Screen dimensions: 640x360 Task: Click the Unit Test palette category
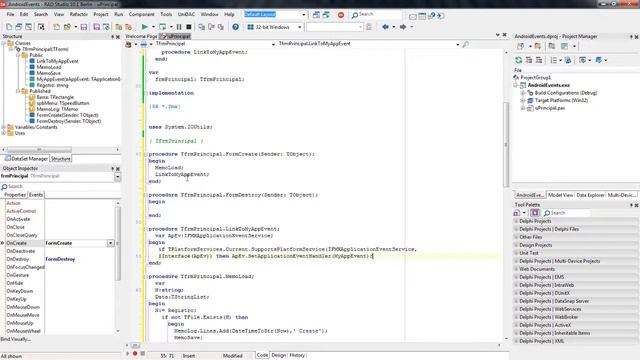click(x=576, y=253)
